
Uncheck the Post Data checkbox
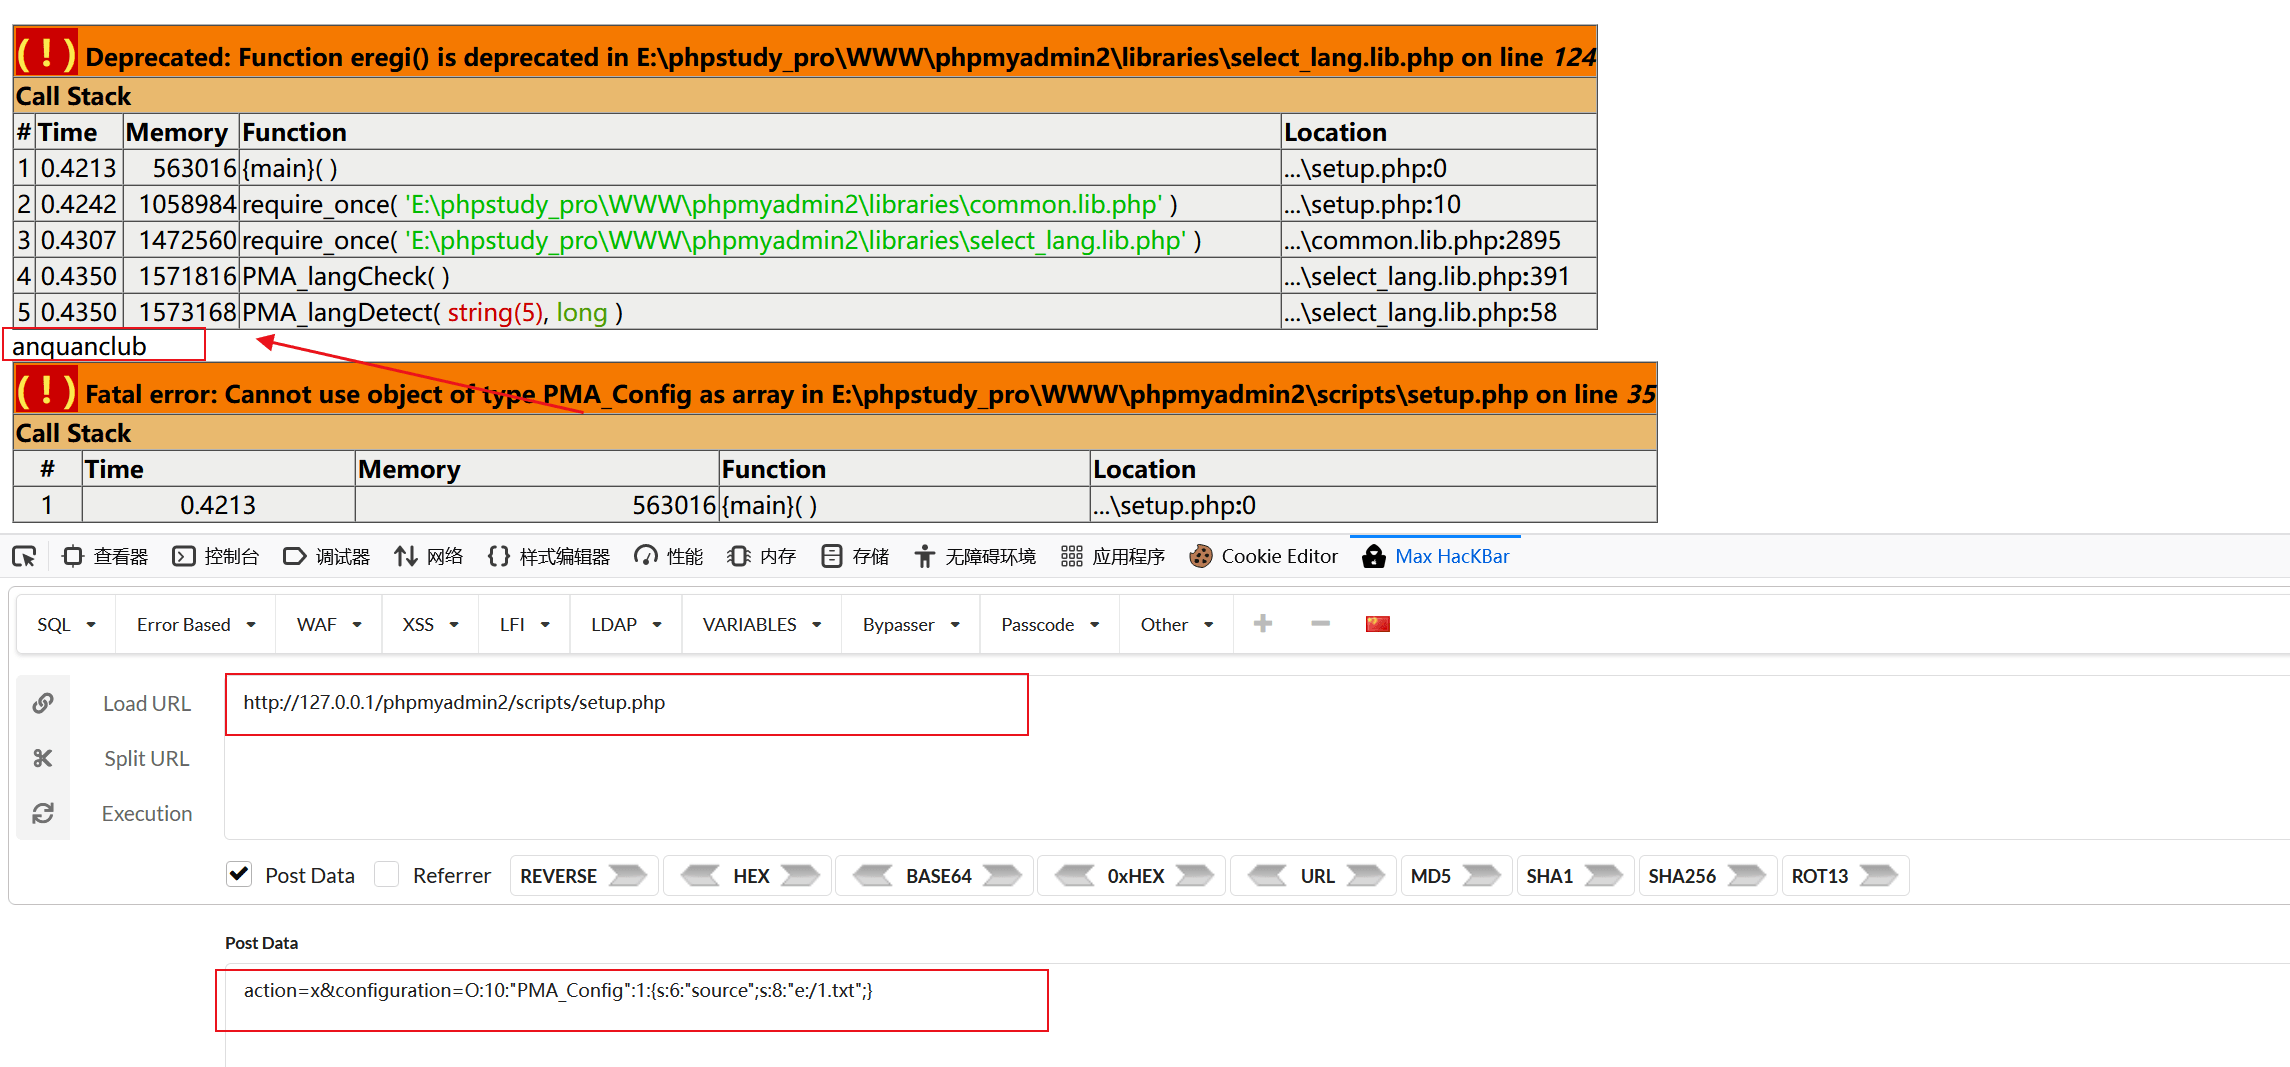click(238, 874)
